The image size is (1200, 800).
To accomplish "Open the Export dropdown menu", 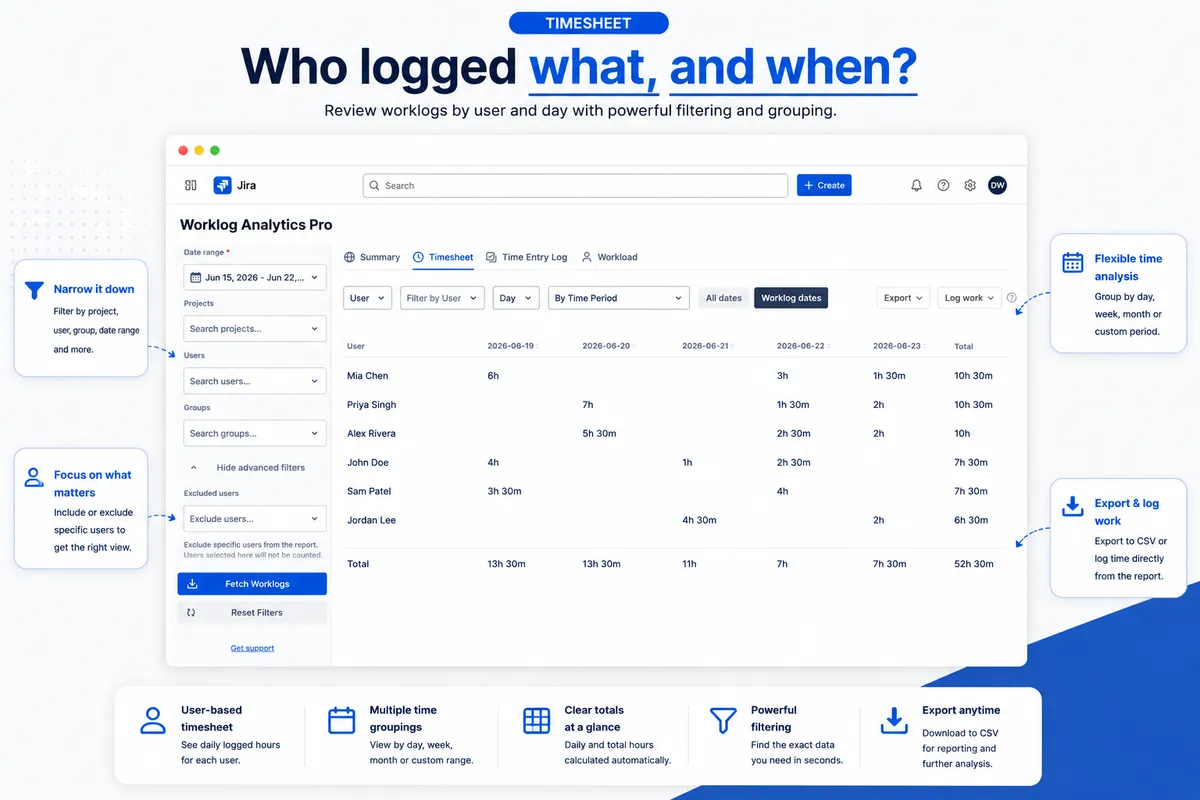I will point(903,298).
